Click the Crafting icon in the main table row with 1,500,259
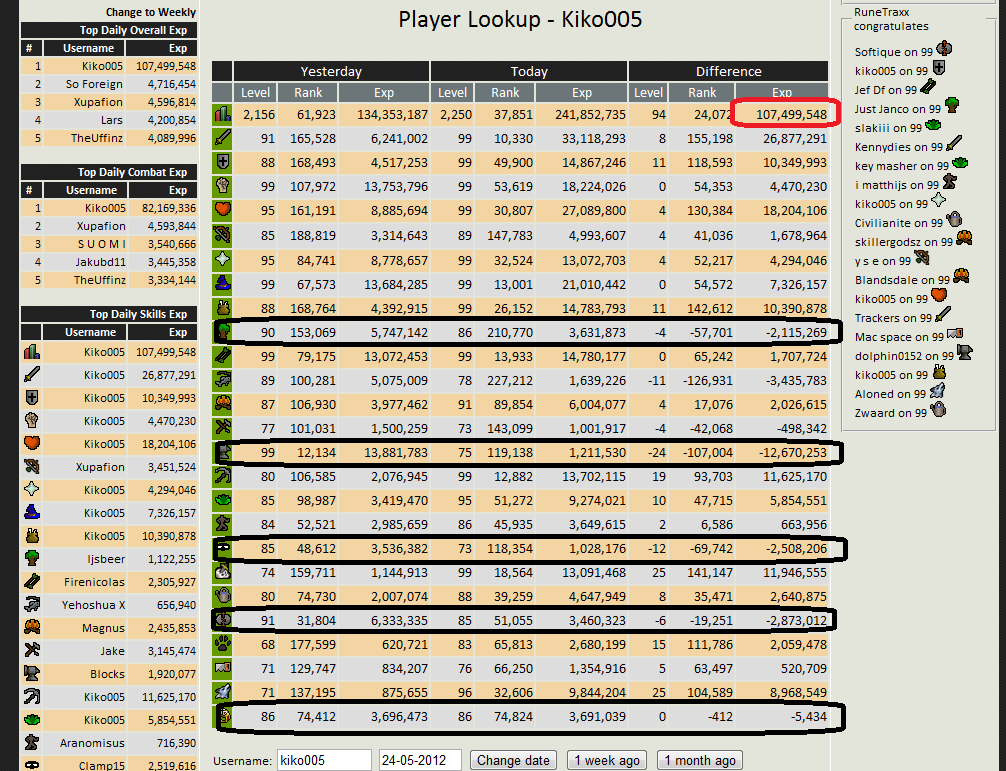The image size is (1006, 771). 223,428
